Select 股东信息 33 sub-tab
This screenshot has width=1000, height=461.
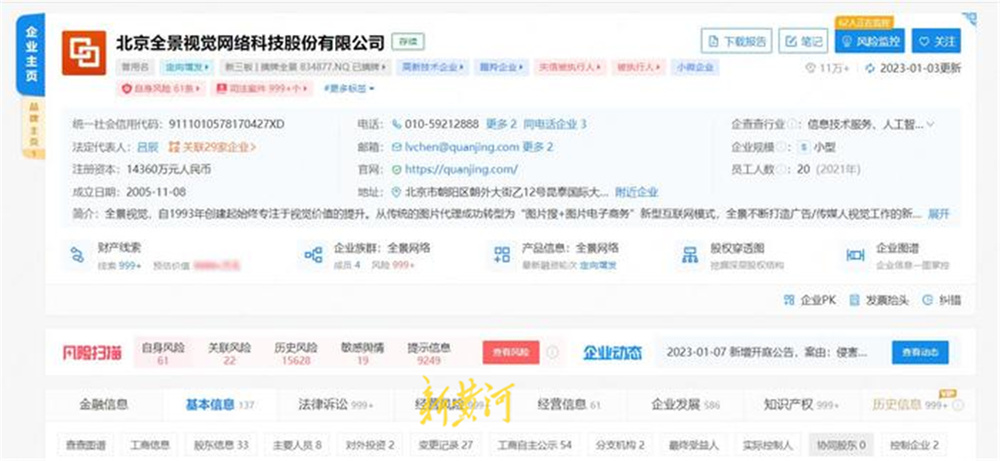pos(220,444)
